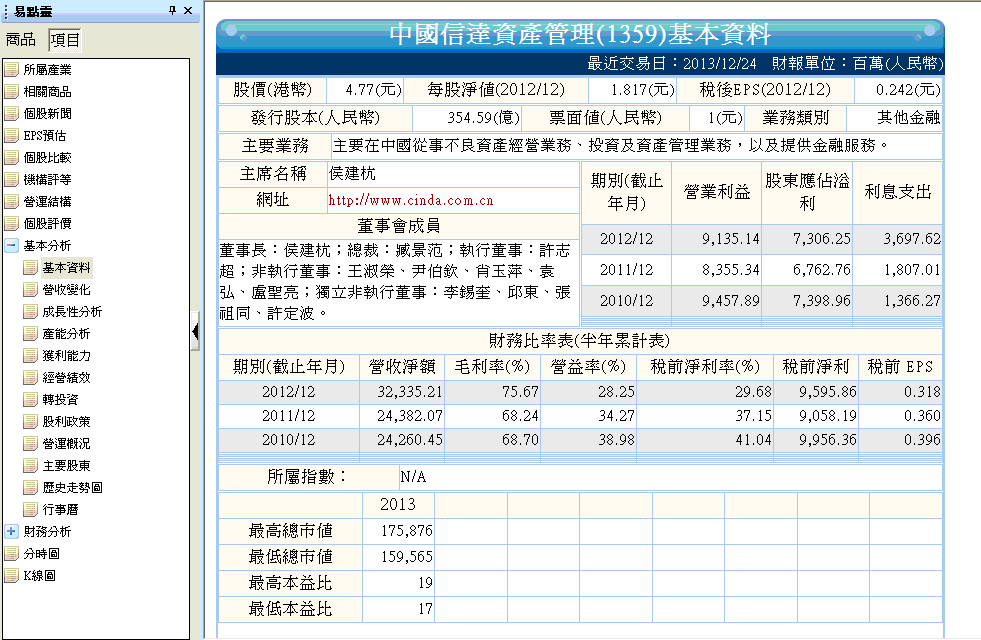Click the pre-tax EPS value 0.396

tap(922, 440)
